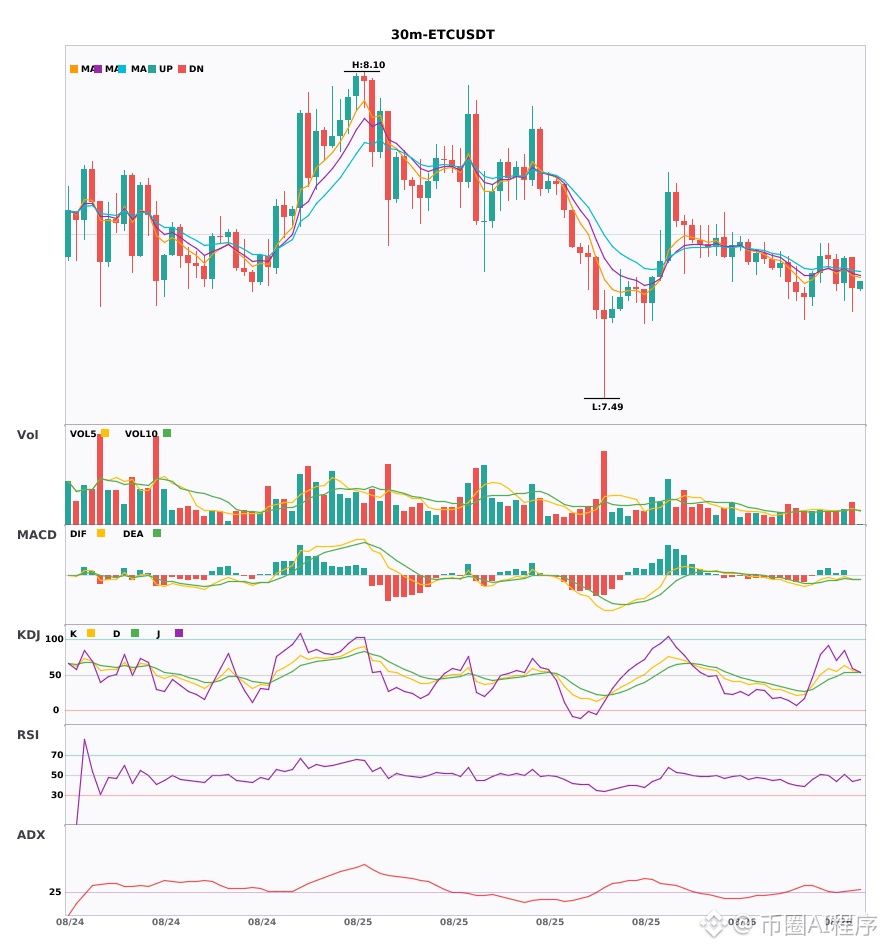Click the yellow DIF color swatch
Image resolution: width=885 pixels, height=950 pixels.
click(101, 533)
